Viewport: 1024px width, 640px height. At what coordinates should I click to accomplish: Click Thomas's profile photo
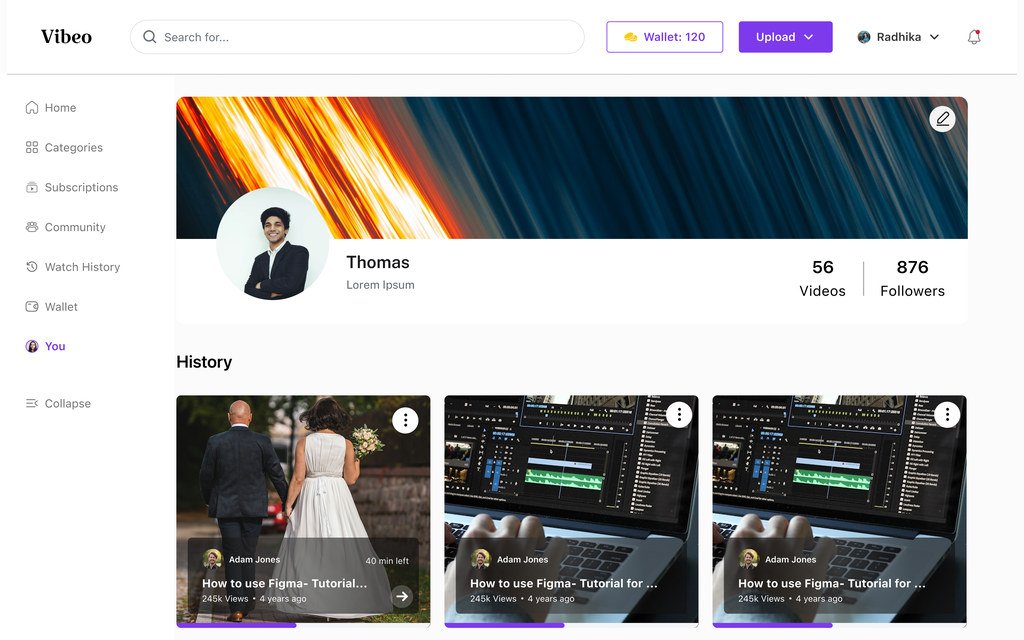coord(272,244)
